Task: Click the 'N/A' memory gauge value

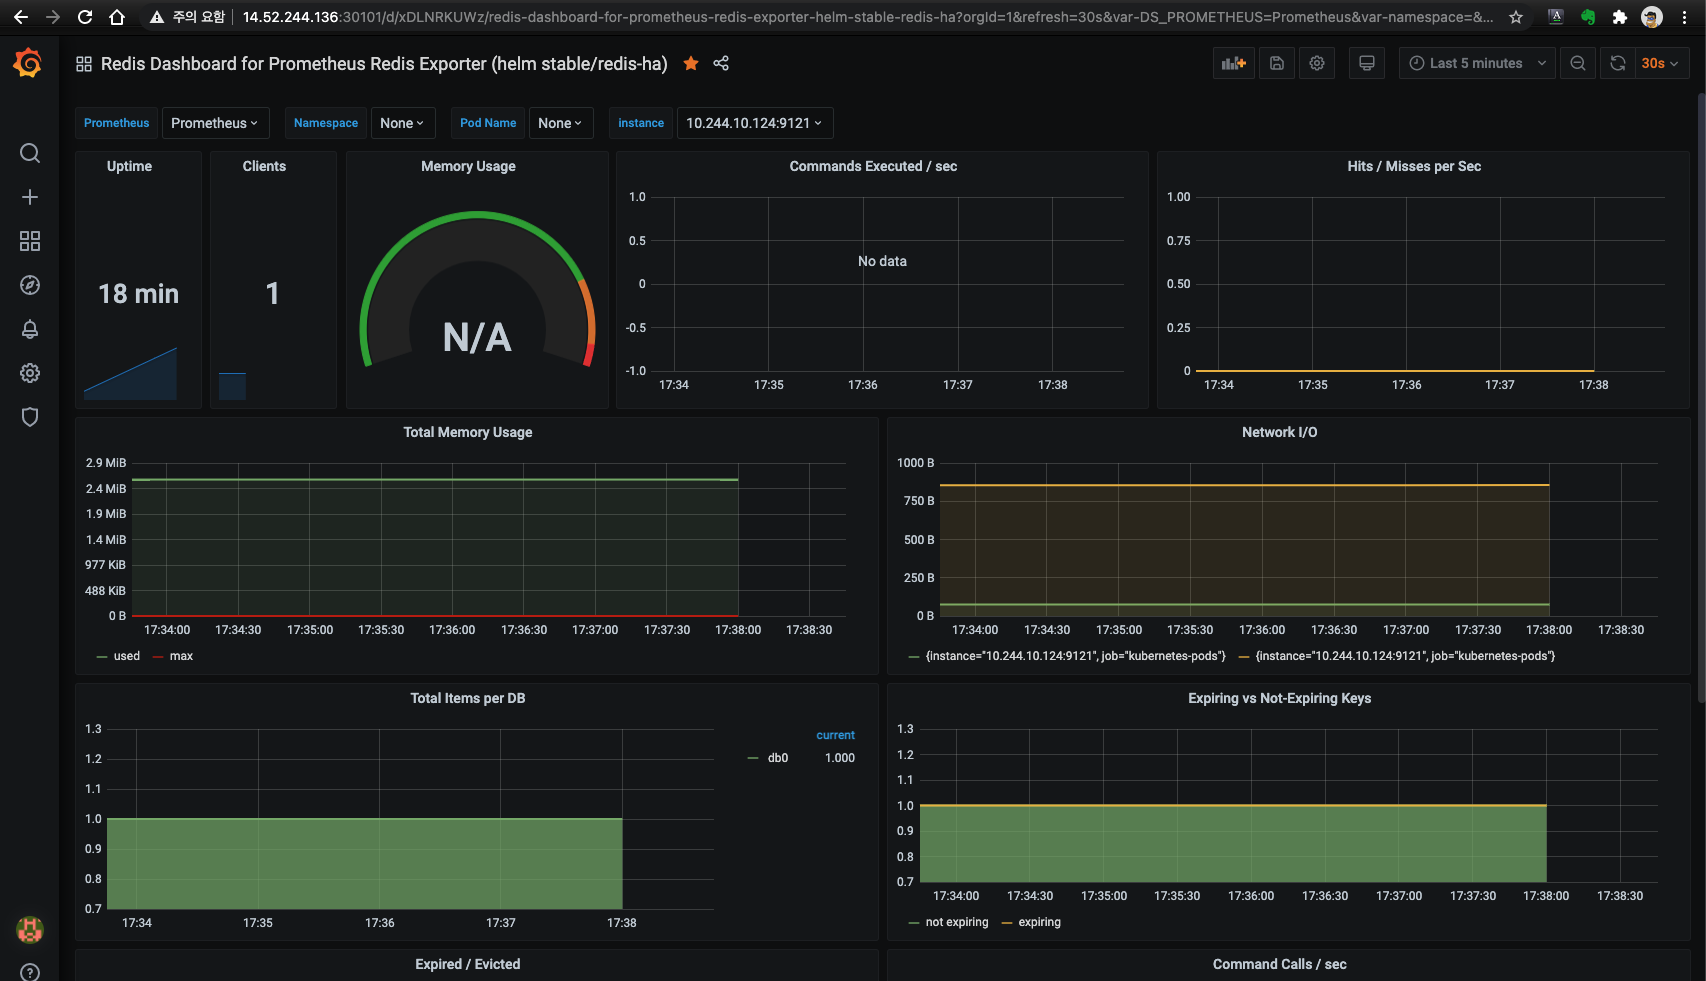Action: pos(477,338)
